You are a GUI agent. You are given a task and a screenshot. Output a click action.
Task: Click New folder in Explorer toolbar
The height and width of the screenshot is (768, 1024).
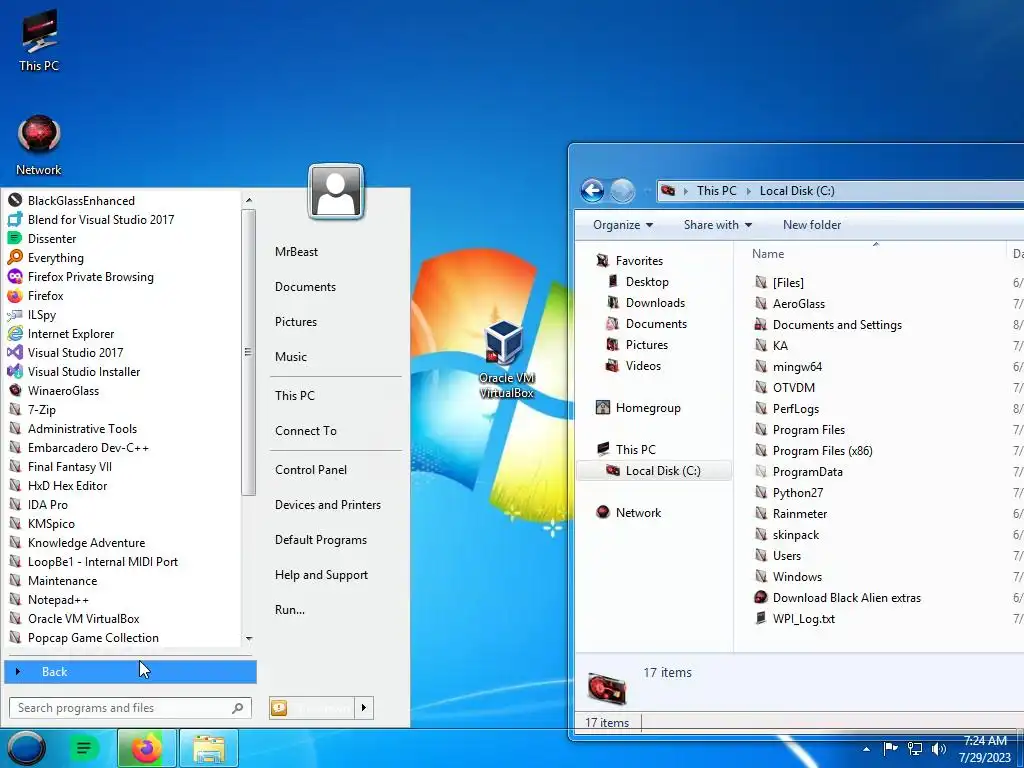[812, 225]
